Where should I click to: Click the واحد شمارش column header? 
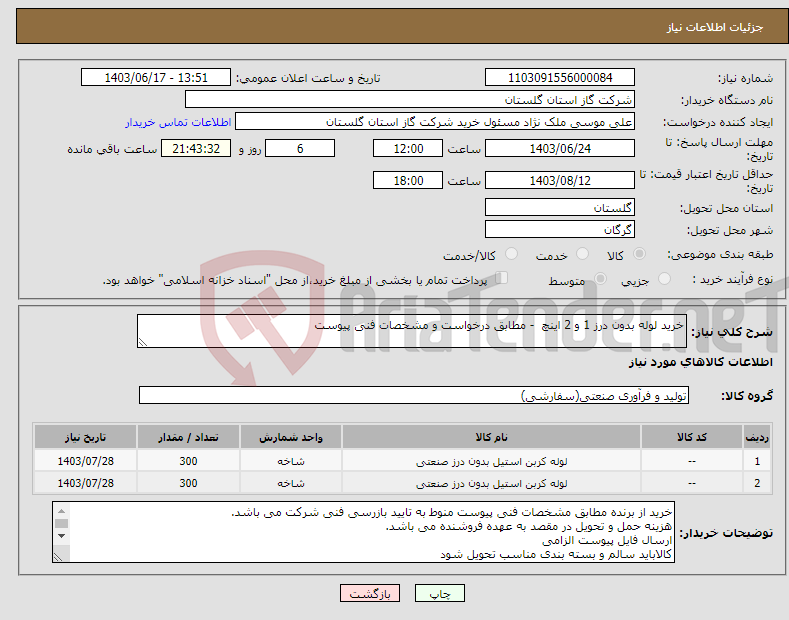[x=291, y=437]
